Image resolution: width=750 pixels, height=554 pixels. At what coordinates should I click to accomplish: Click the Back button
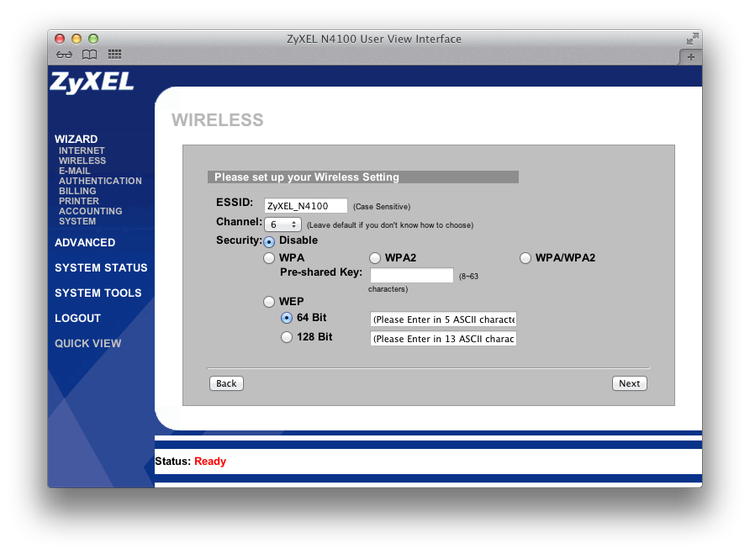click(x=226, y=384)
